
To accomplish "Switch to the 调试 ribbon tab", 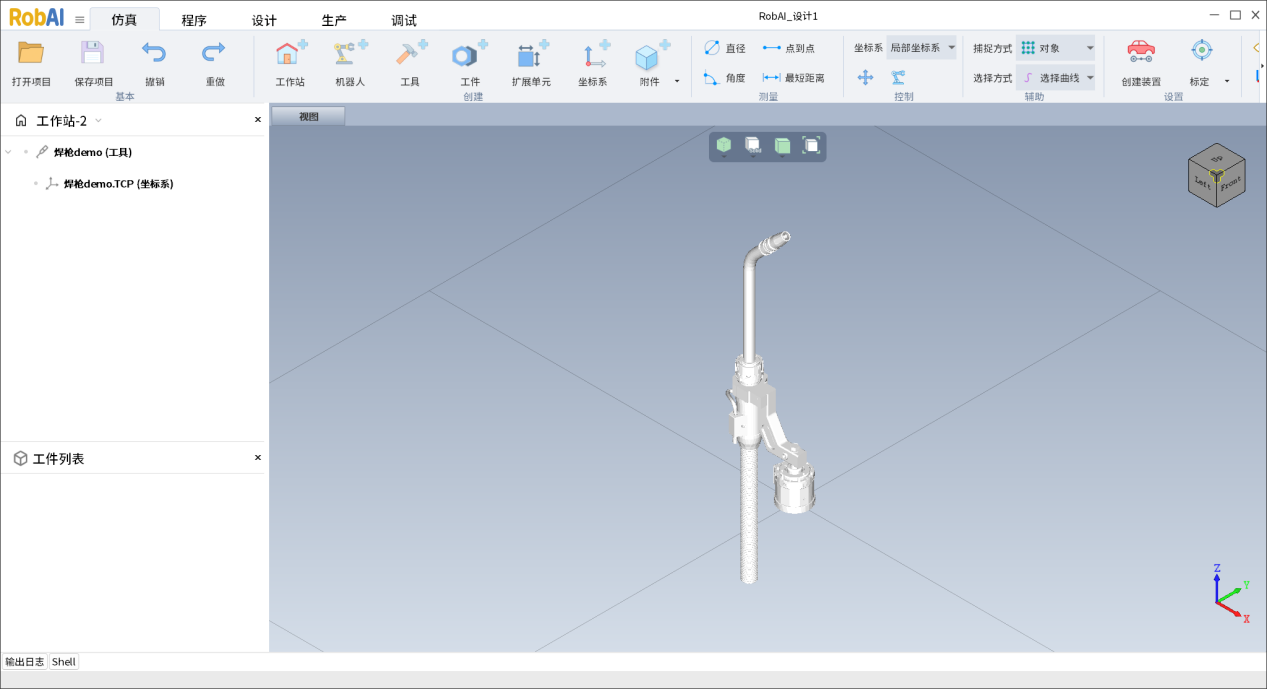I will coord(404,20).
